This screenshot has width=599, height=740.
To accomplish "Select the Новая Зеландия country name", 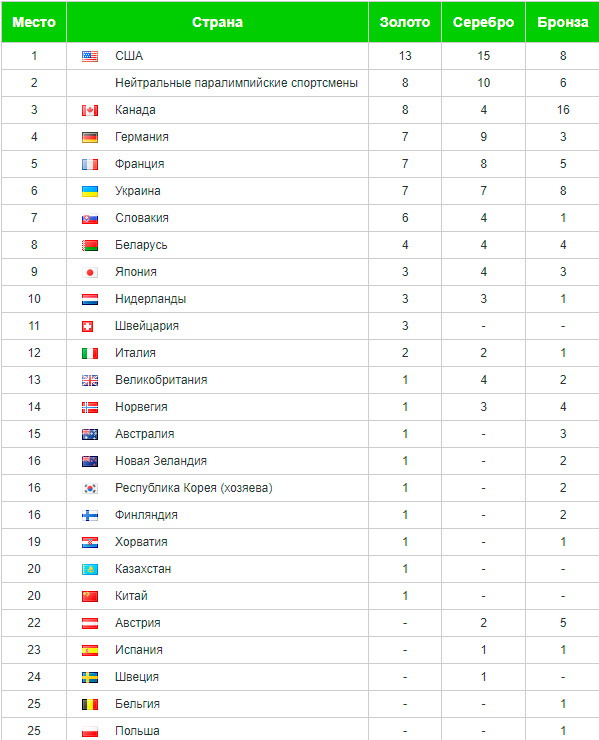I will pyautogui.click(x=161, y=461).
